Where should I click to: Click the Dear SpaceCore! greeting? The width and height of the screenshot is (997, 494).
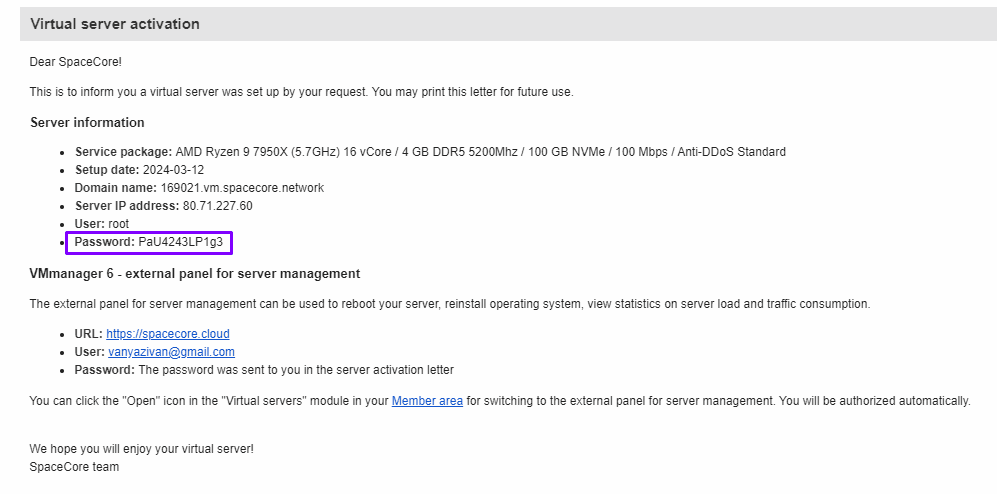click(75, 62)
